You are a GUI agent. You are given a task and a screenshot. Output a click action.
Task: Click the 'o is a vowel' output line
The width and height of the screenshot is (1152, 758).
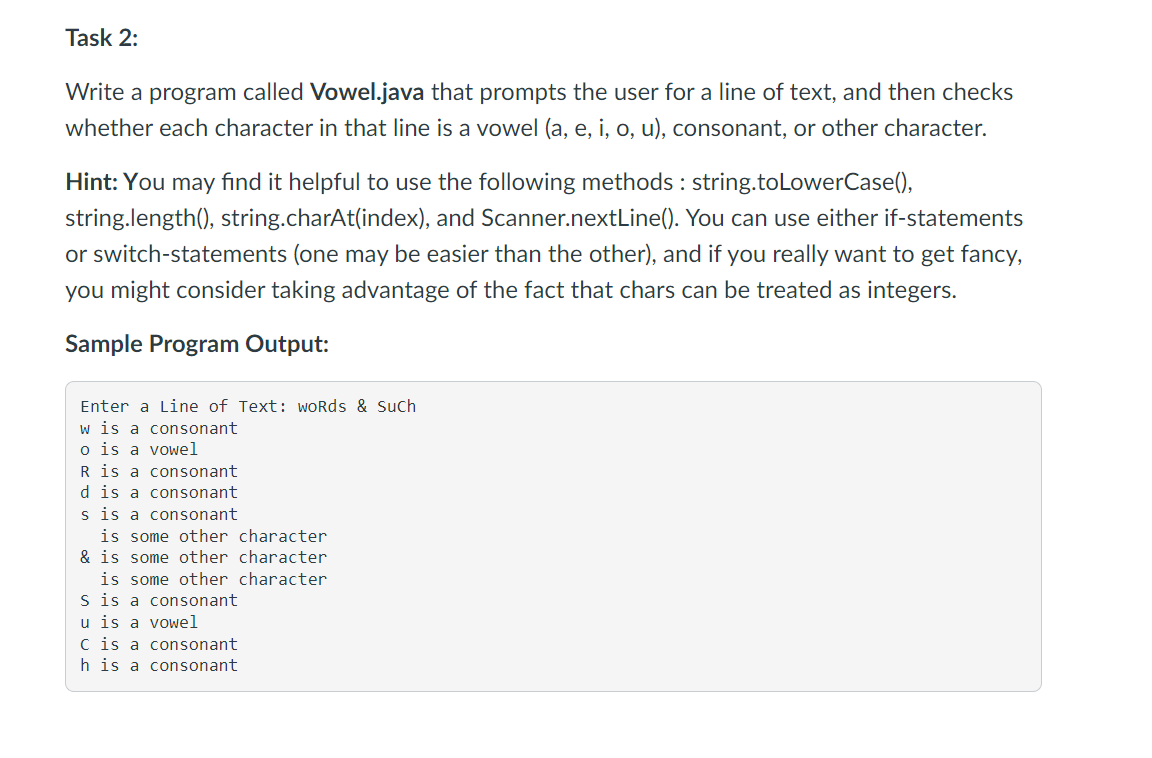[139, 450]
